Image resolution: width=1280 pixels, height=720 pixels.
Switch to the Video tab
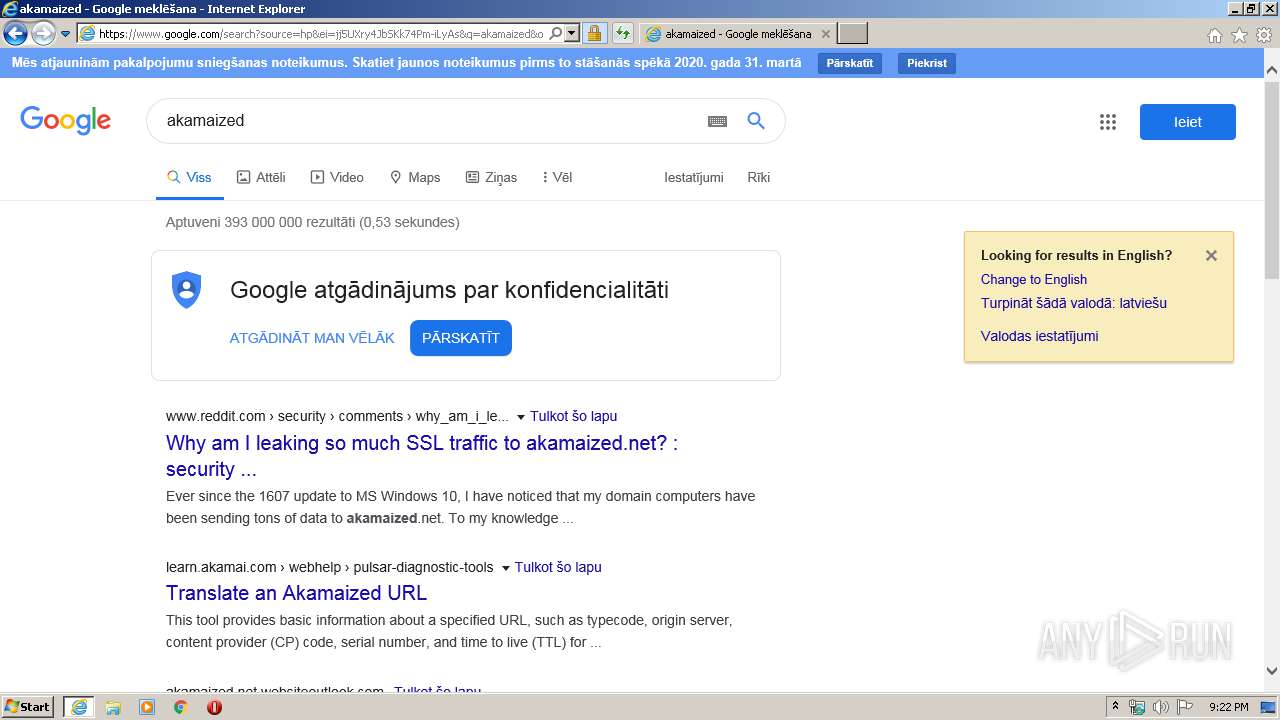tap(337, 177)
